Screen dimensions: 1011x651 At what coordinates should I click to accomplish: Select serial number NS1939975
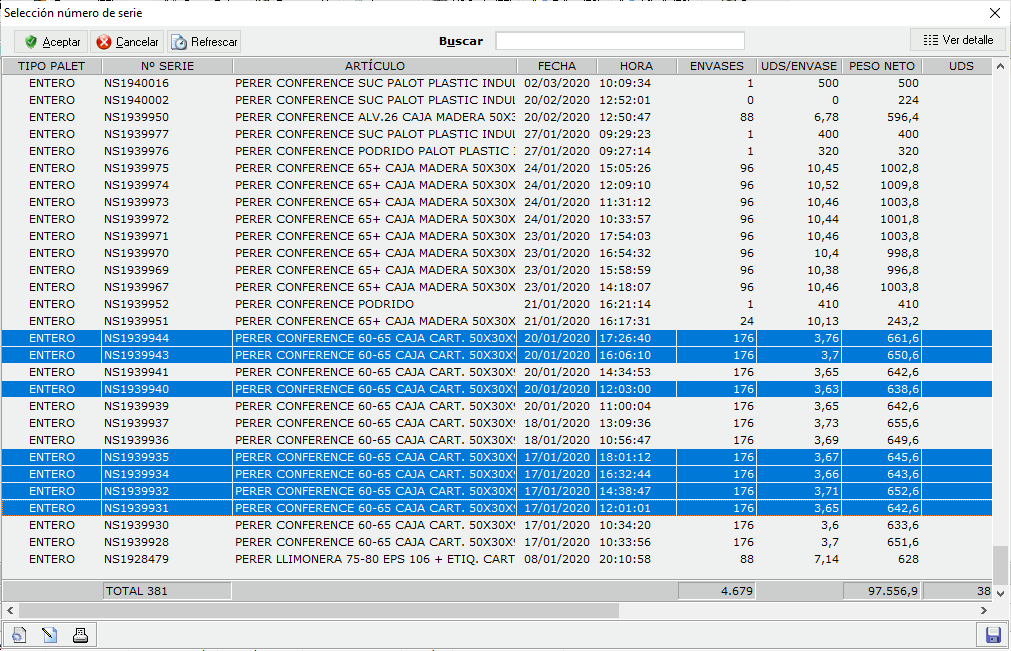pyautogui.click(x=136, y=168)
